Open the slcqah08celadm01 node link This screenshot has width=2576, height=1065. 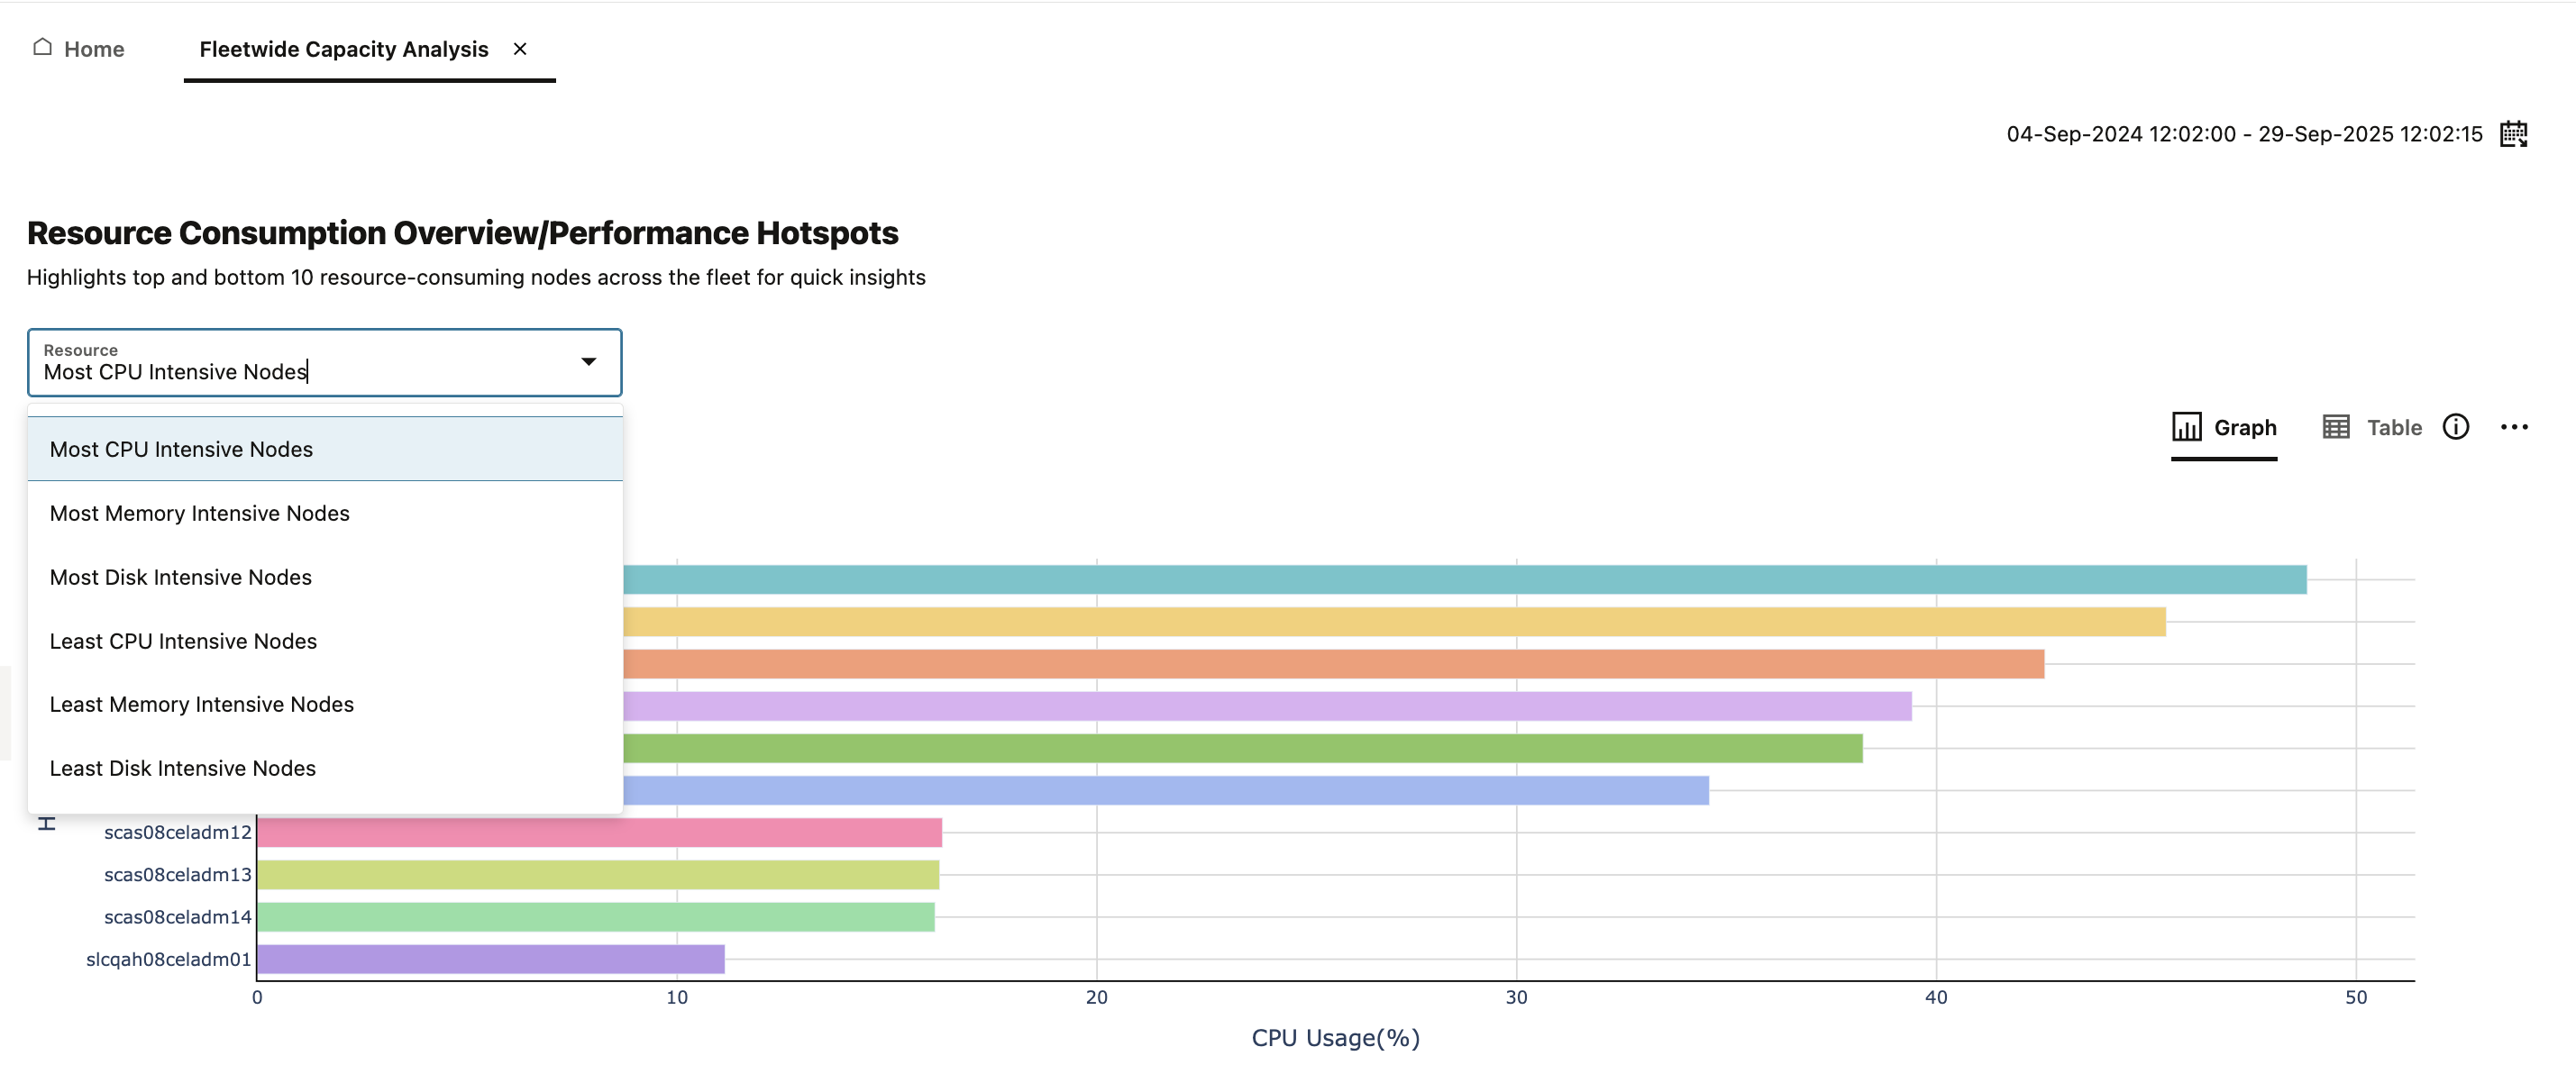pyautogui.click(x=168, y=958)
